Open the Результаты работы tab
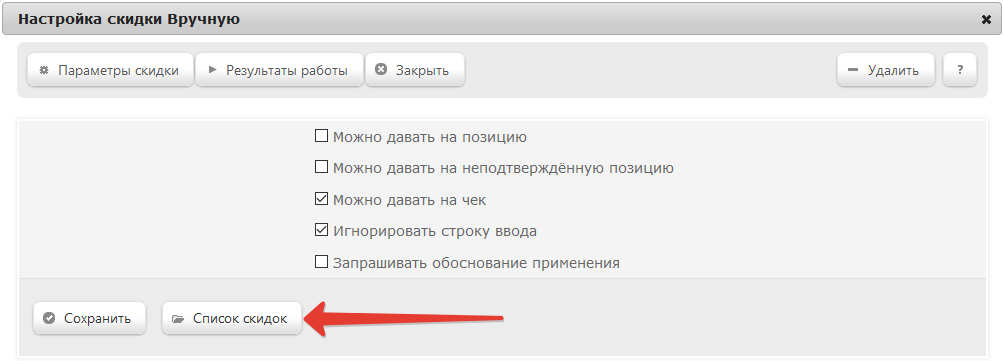Viewport: 1004px width, 361px height. 279,70
